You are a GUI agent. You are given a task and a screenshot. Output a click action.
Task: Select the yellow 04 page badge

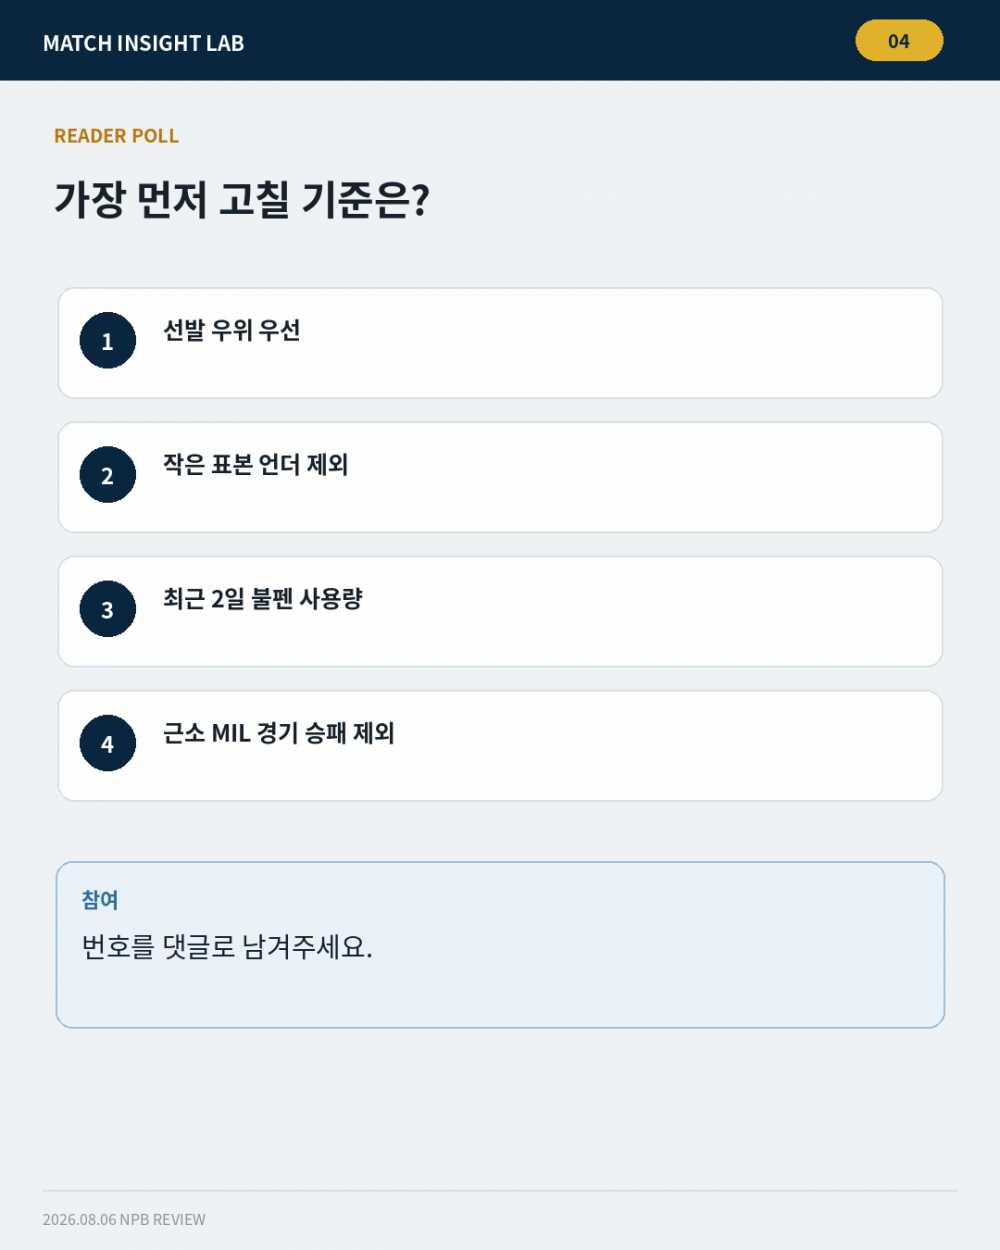[899, 41]
